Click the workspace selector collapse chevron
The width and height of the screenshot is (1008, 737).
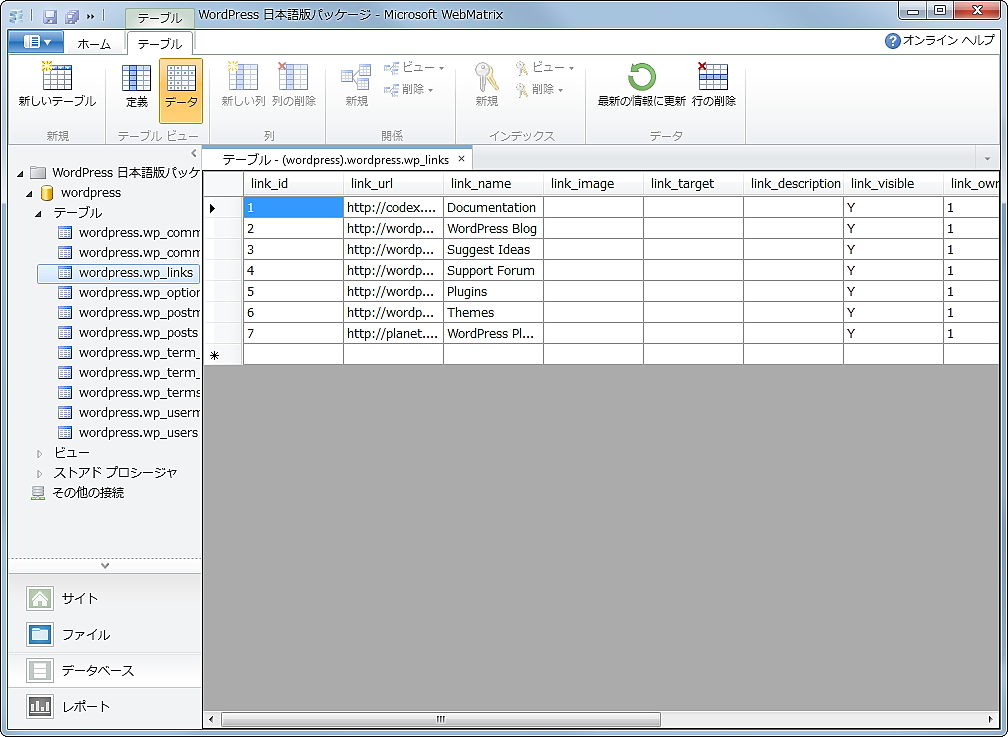click(105, 566)
